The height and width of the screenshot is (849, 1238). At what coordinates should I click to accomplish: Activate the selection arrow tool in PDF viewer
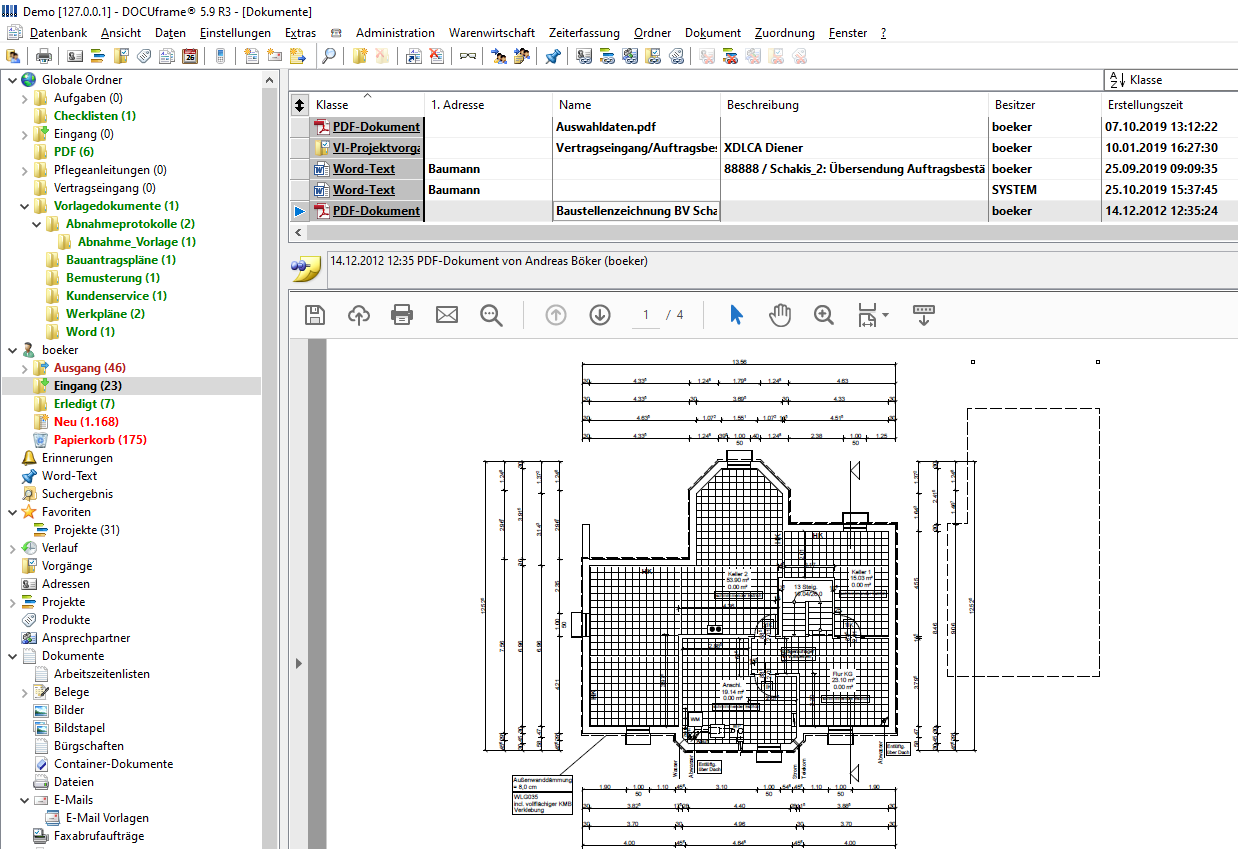(737, 315)
